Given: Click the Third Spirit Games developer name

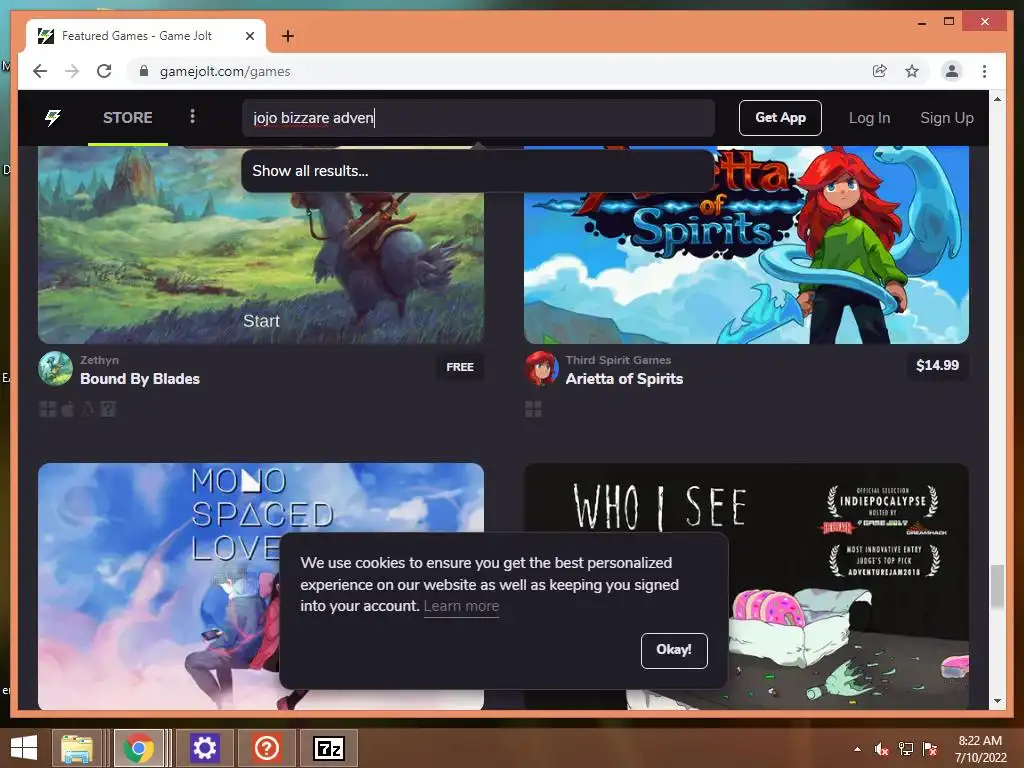Looking at the screenshot, I should [618, 360].
